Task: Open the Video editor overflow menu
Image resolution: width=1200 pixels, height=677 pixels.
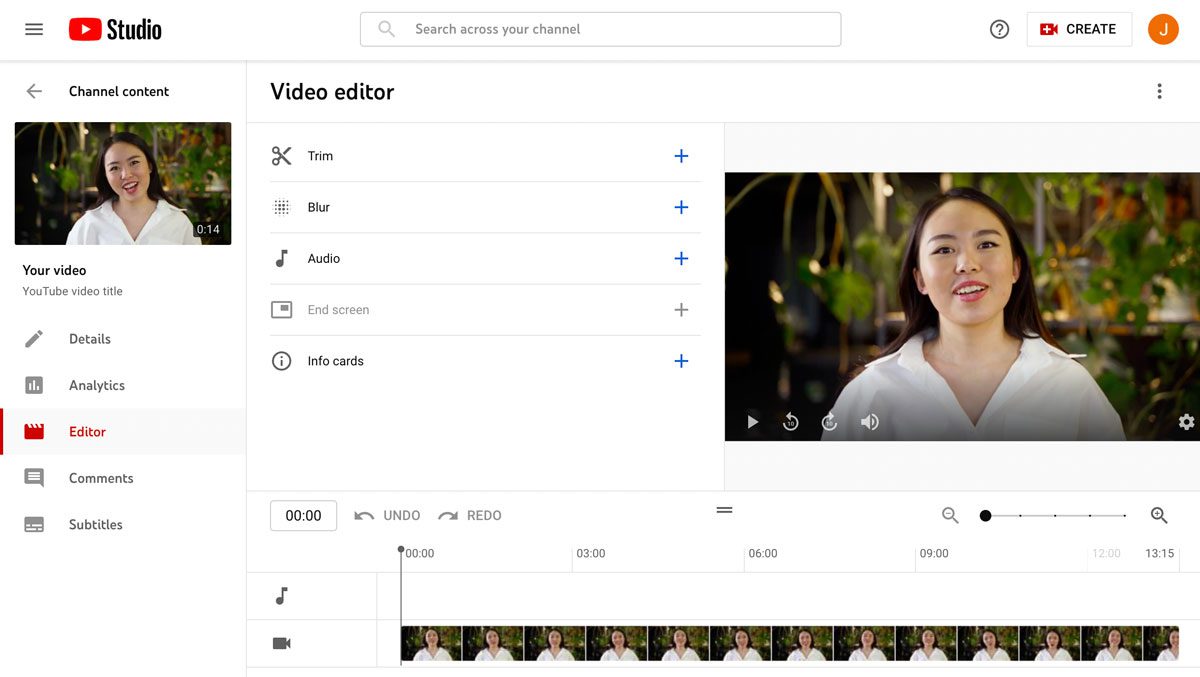Action: (x=1159, y=90)
